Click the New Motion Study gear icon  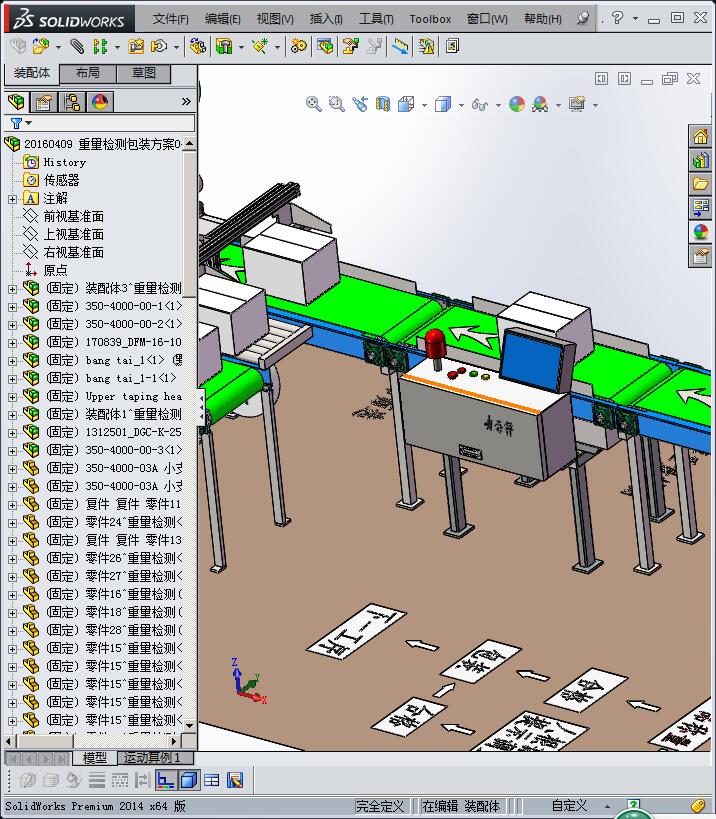tap(299, 46)
